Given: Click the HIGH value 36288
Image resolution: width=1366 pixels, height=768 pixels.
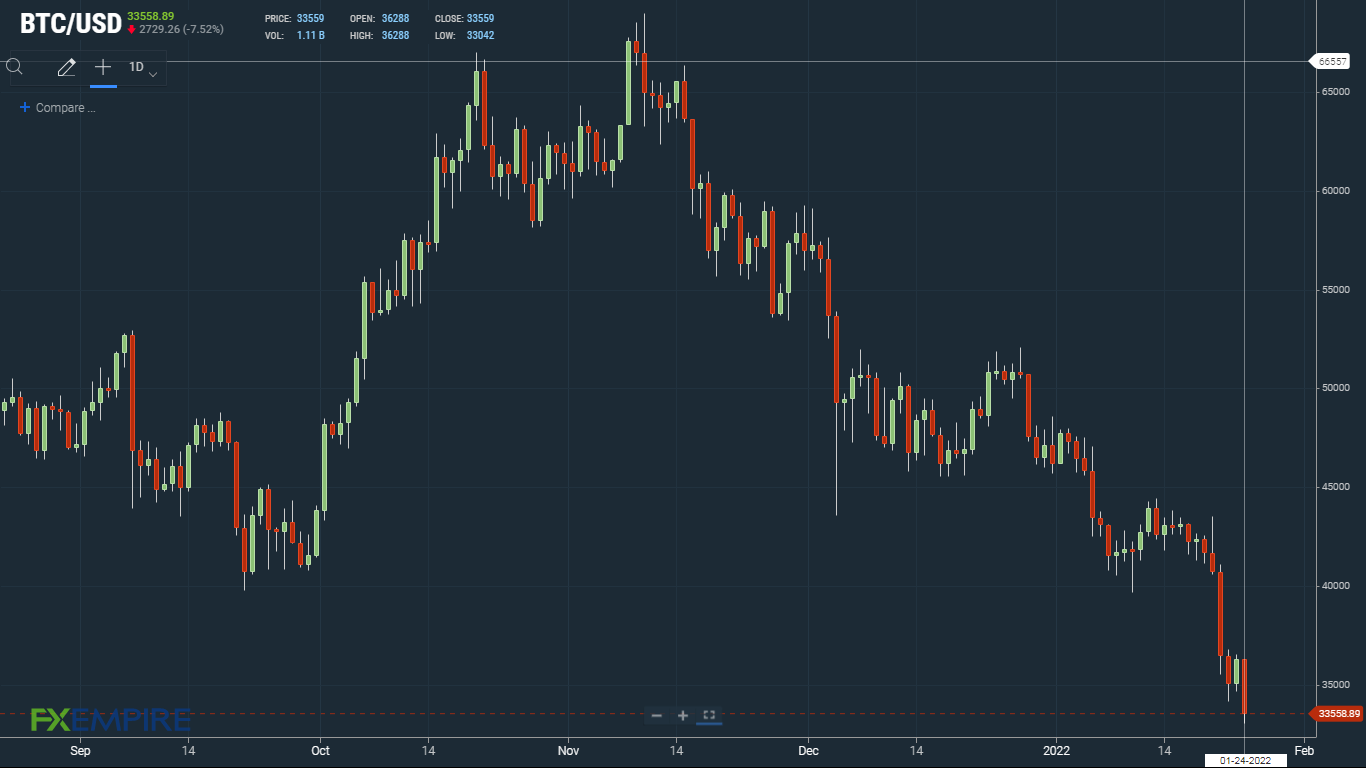Looking at the screenshot, I should 395,36.
